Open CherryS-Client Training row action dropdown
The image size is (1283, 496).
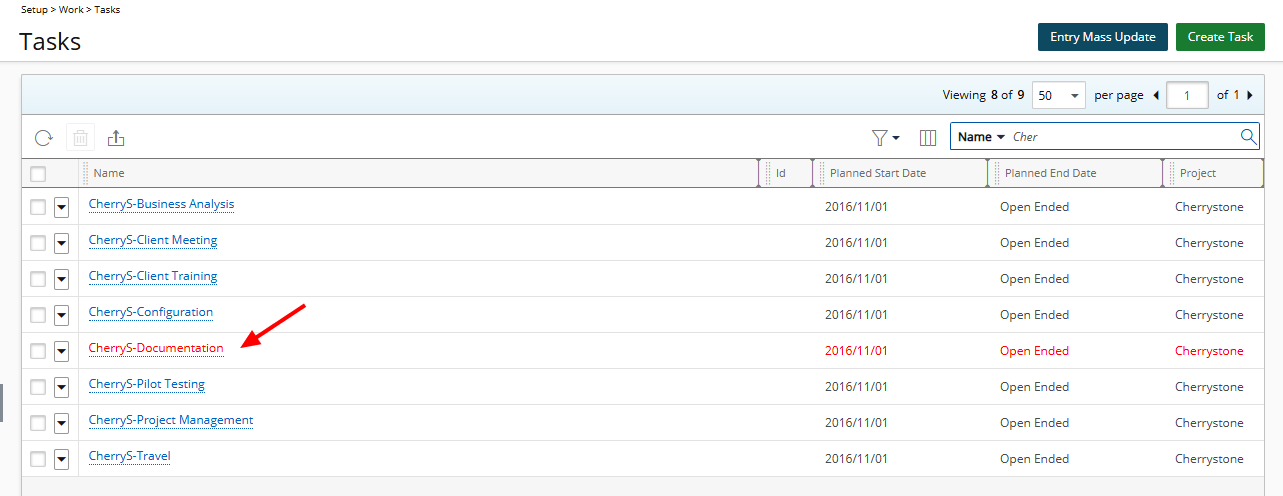[61, 279]
